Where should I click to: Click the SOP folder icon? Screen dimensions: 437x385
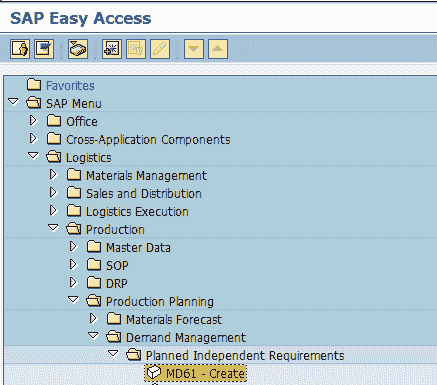(94, 265)
